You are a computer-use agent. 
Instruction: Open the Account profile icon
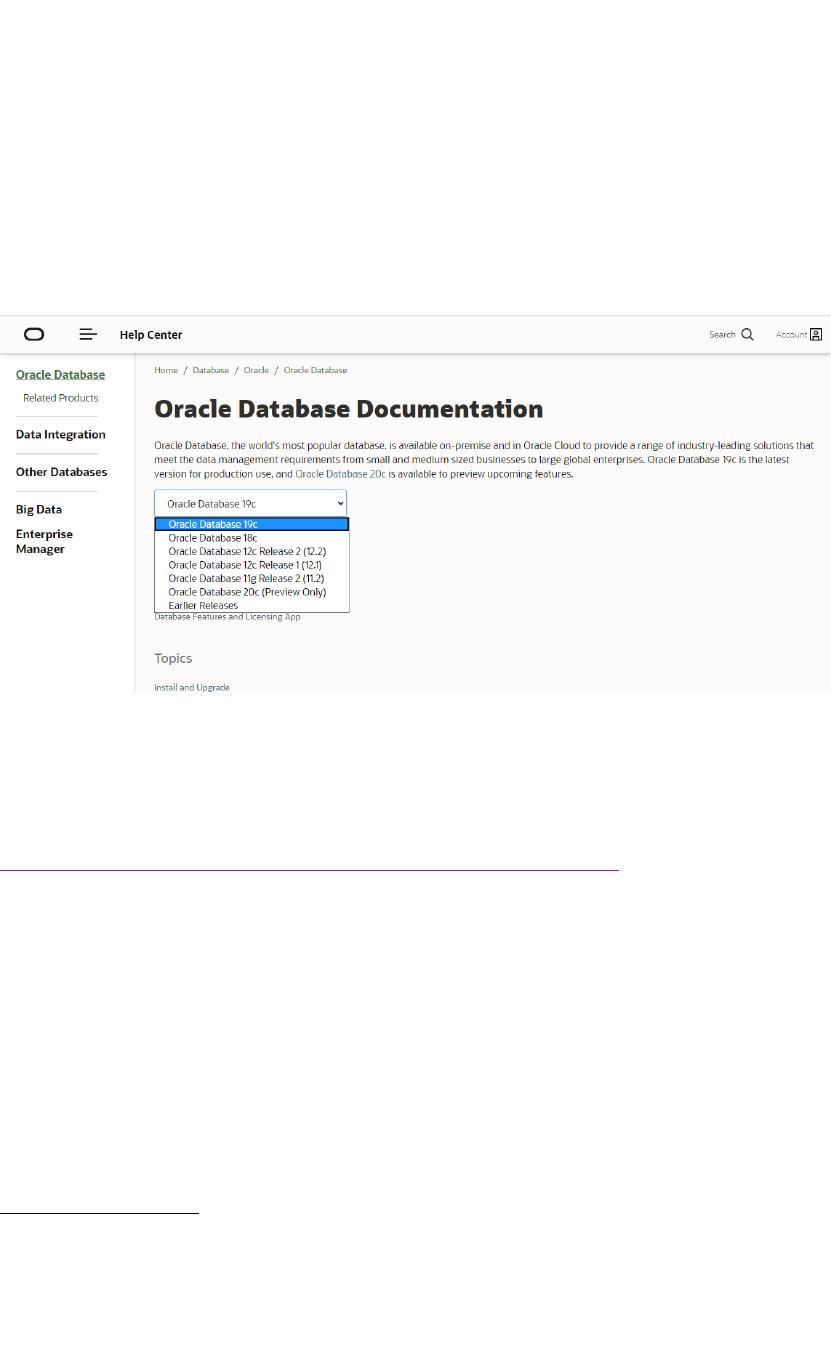click(816, 335)
